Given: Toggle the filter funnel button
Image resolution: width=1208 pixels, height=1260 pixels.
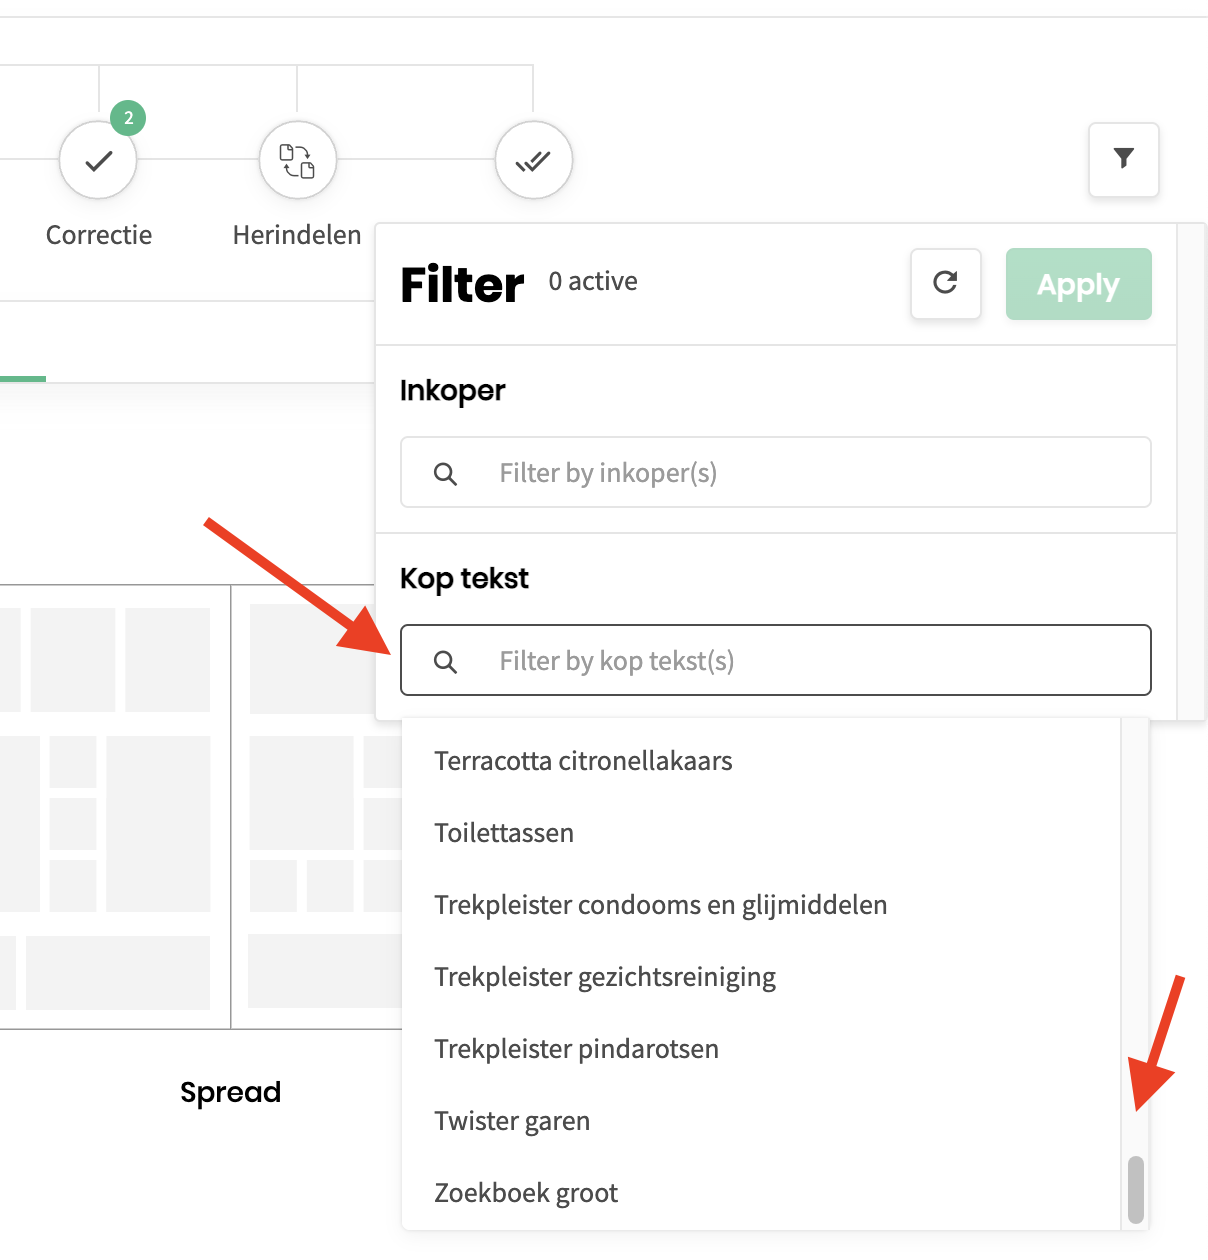Looking at the screenshot, I should tap(1123, 159).
